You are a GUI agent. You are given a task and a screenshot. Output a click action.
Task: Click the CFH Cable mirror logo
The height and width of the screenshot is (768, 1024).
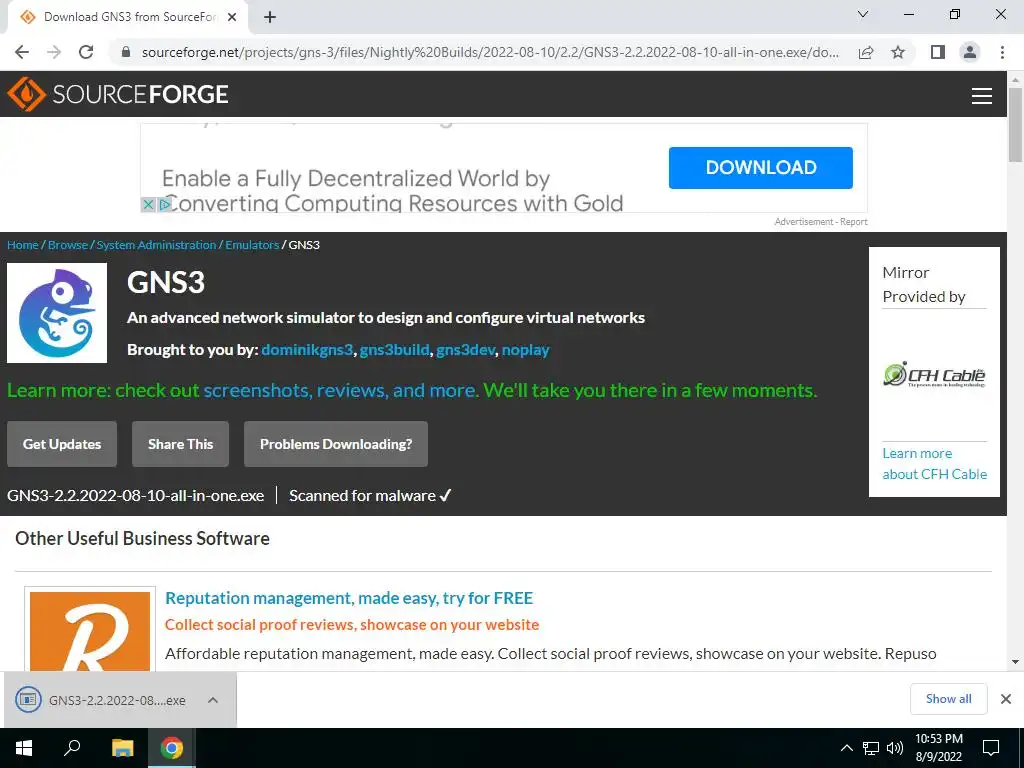[x=934, y=375]
